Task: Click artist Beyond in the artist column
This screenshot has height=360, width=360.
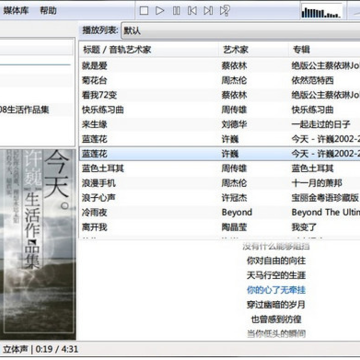Action: coord(237,213)
